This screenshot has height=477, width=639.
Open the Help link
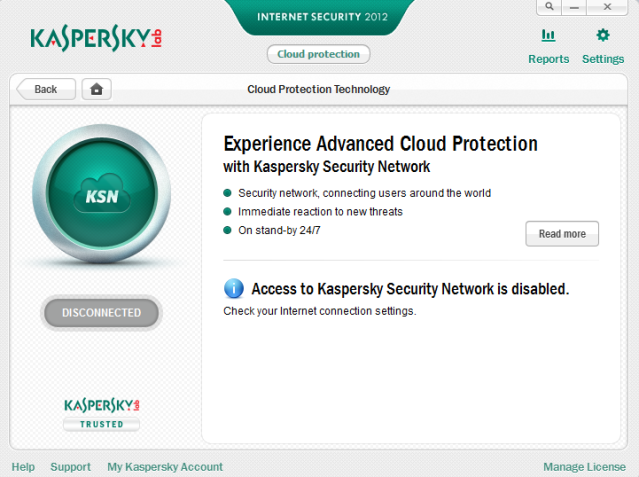(23, 467)
